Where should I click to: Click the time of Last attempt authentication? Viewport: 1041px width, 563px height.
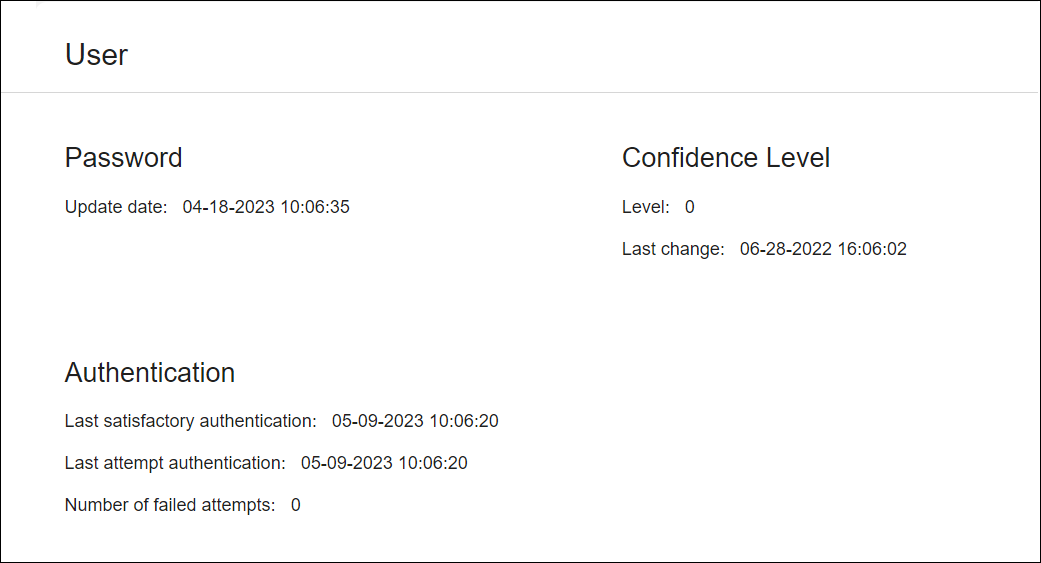433,463
